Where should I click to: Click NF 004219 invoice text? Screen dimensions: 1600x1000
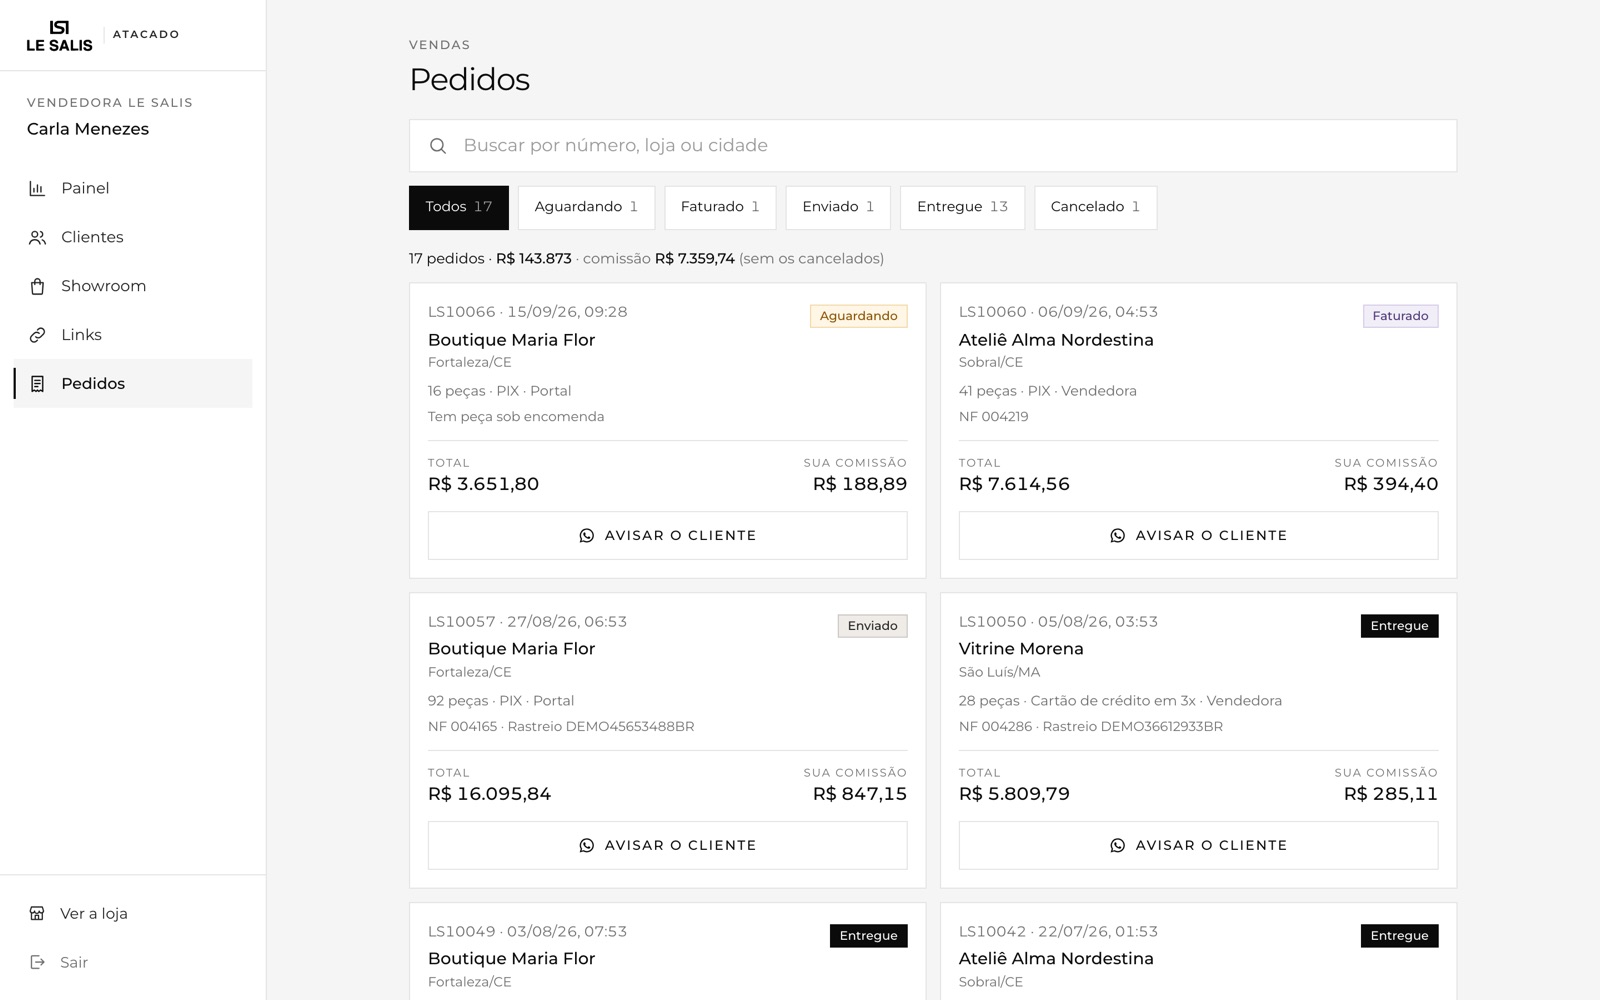click(993, 417)
